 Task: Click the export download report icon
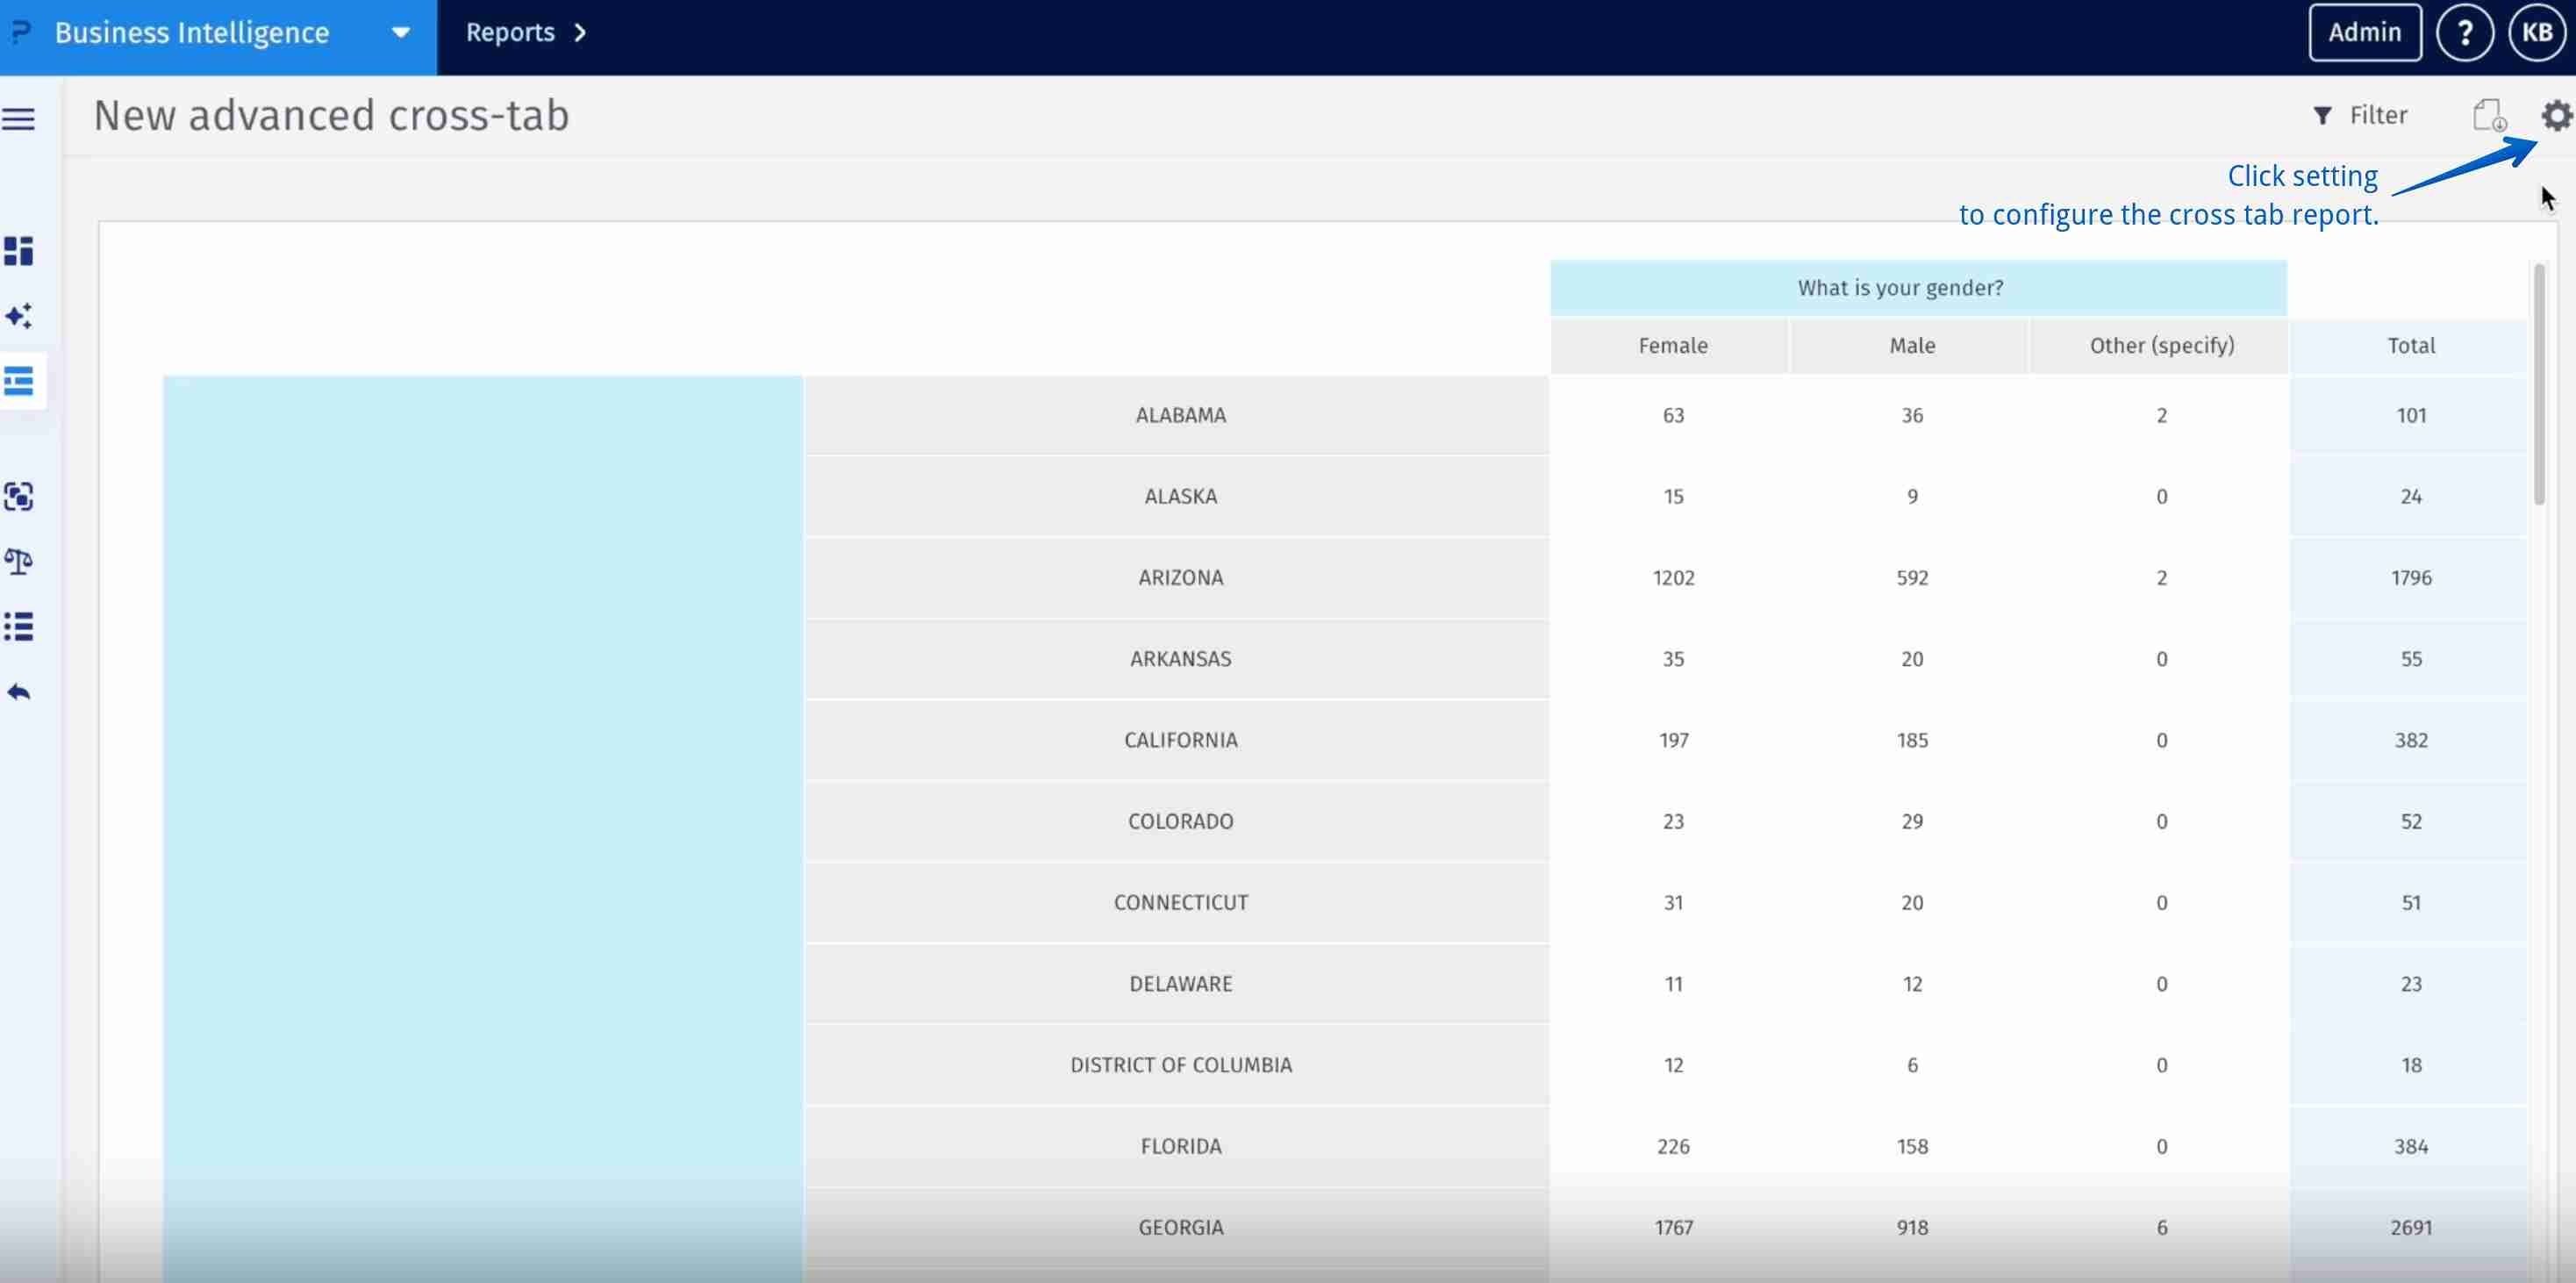2489,116
